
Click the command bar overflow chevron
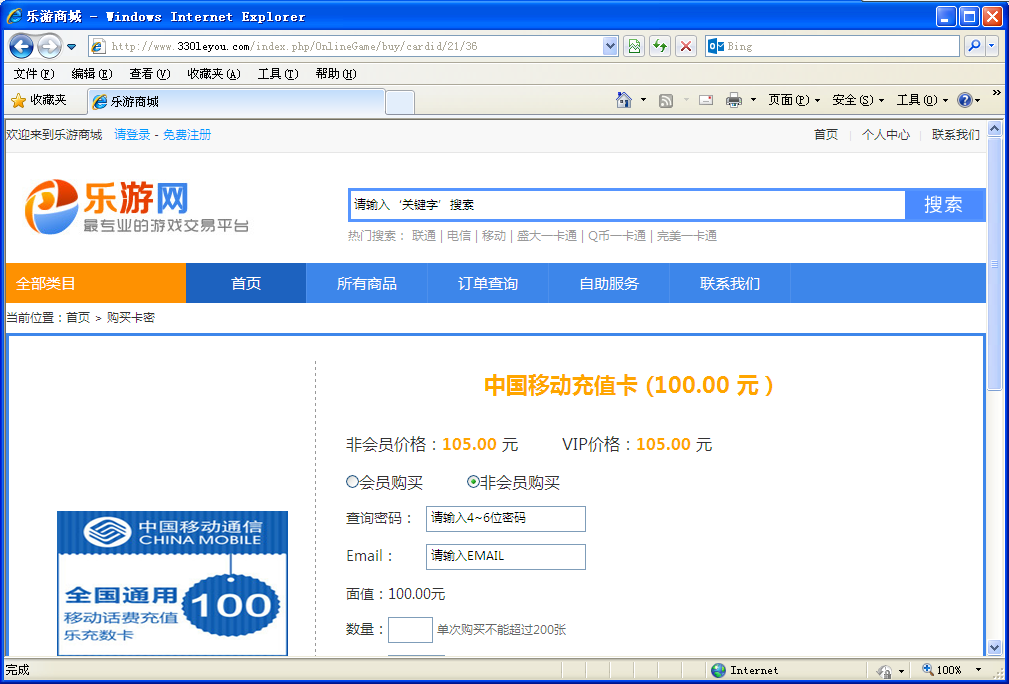996,93
